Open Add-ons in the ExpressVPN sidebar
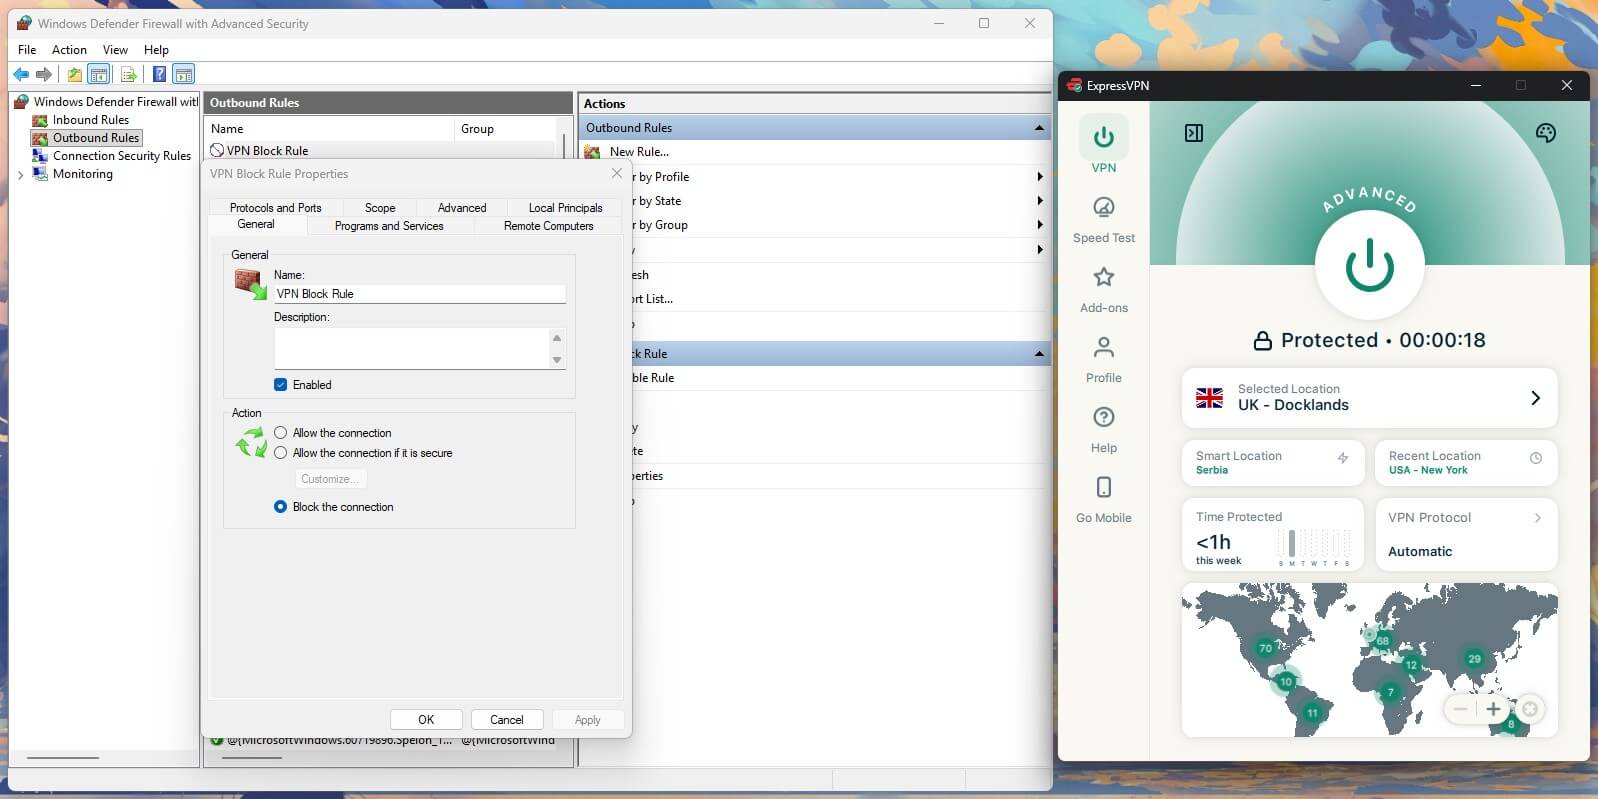This screenshot has width=1598, height=799. click(x=1104, y=290)
